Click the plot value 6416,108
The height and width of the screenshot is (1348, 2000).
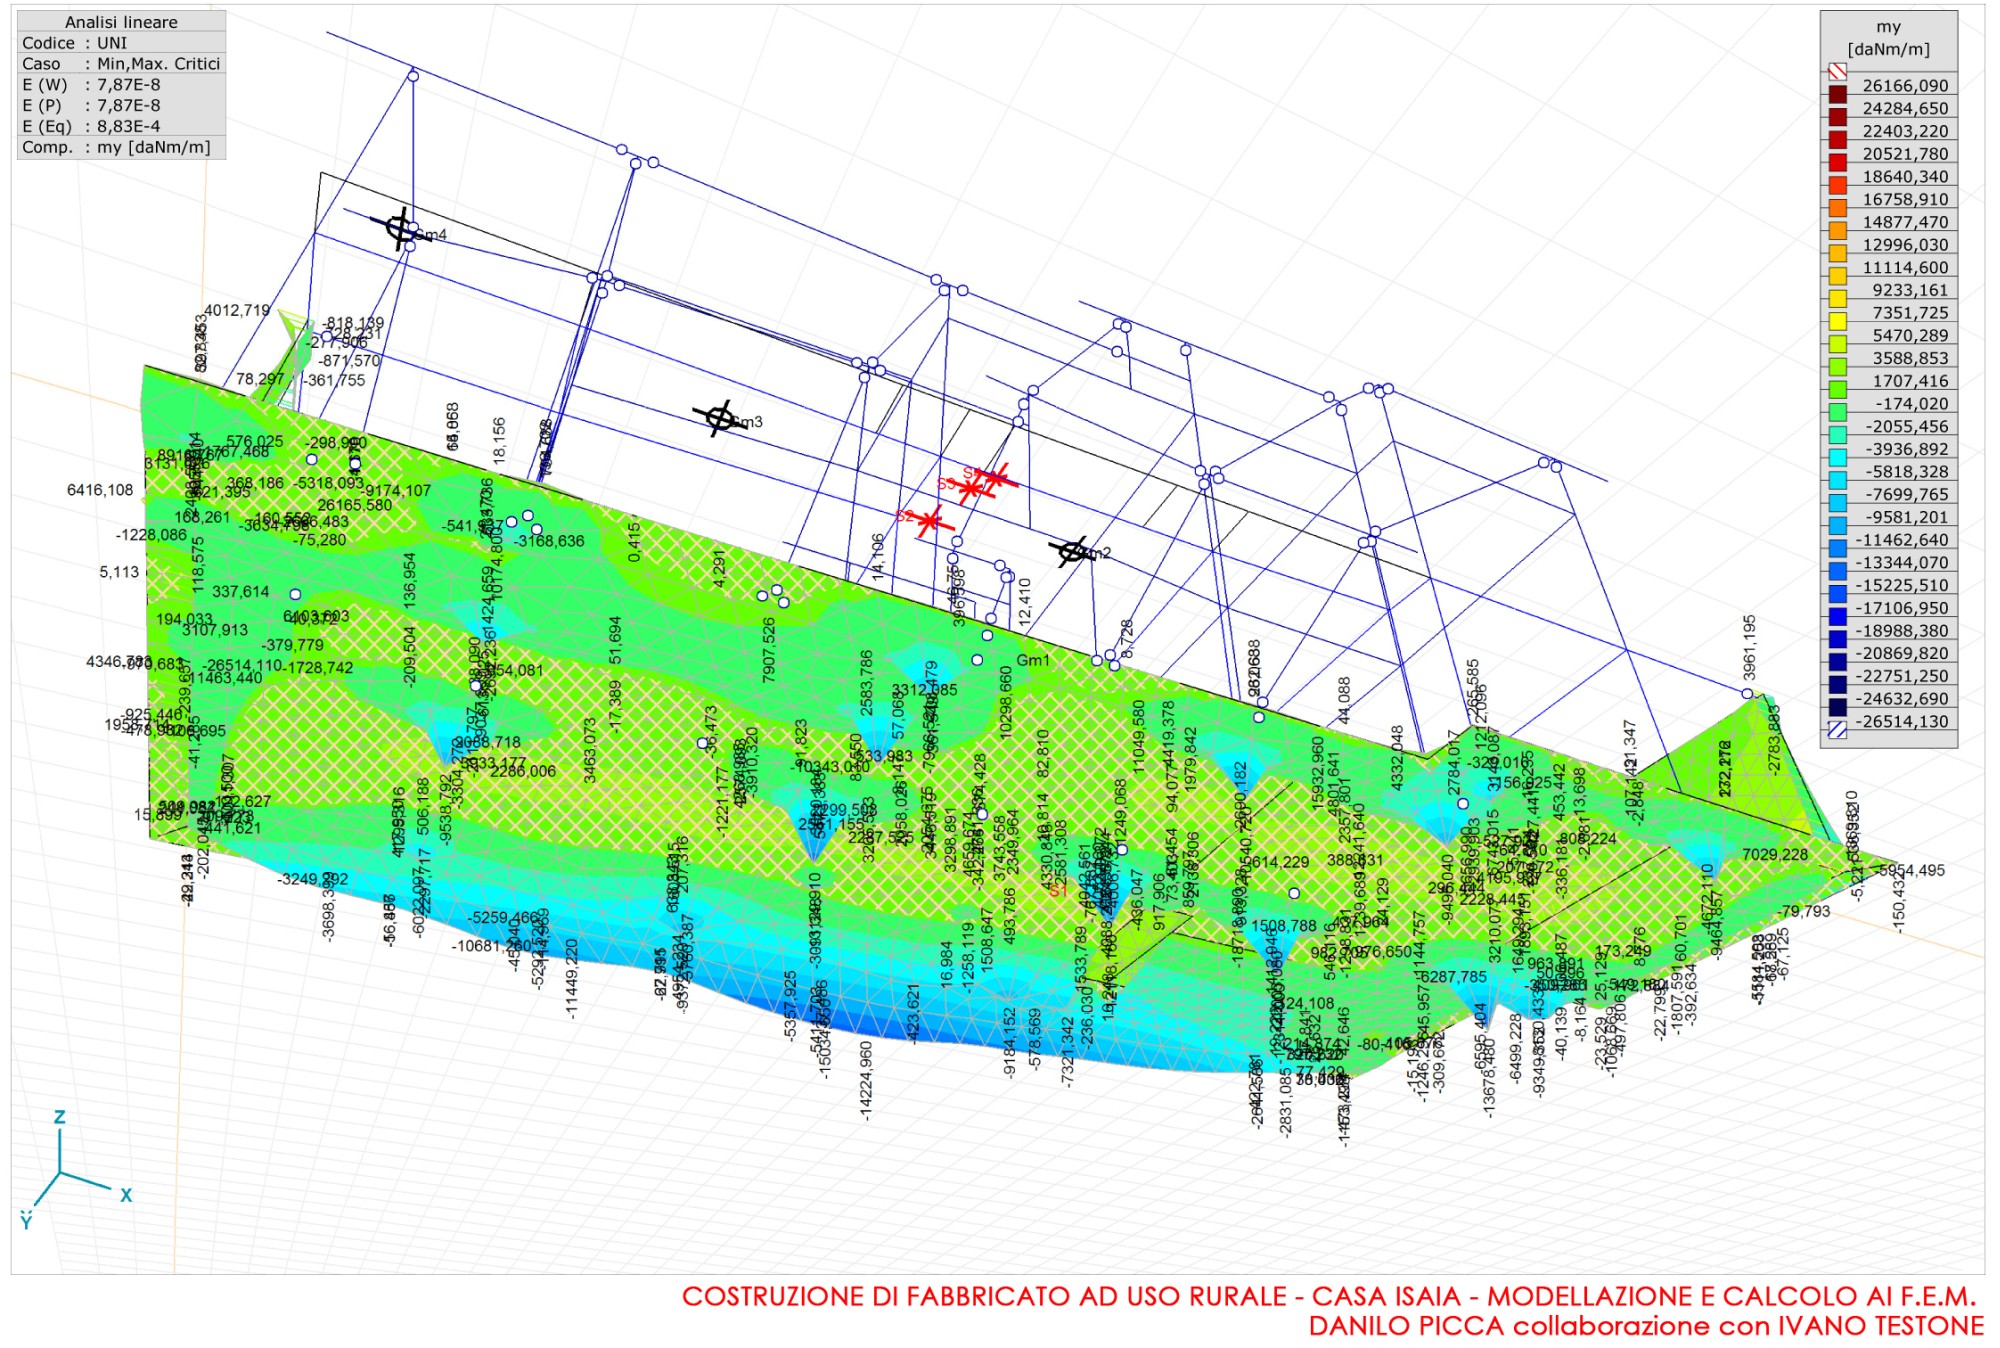tap(100, 490)
